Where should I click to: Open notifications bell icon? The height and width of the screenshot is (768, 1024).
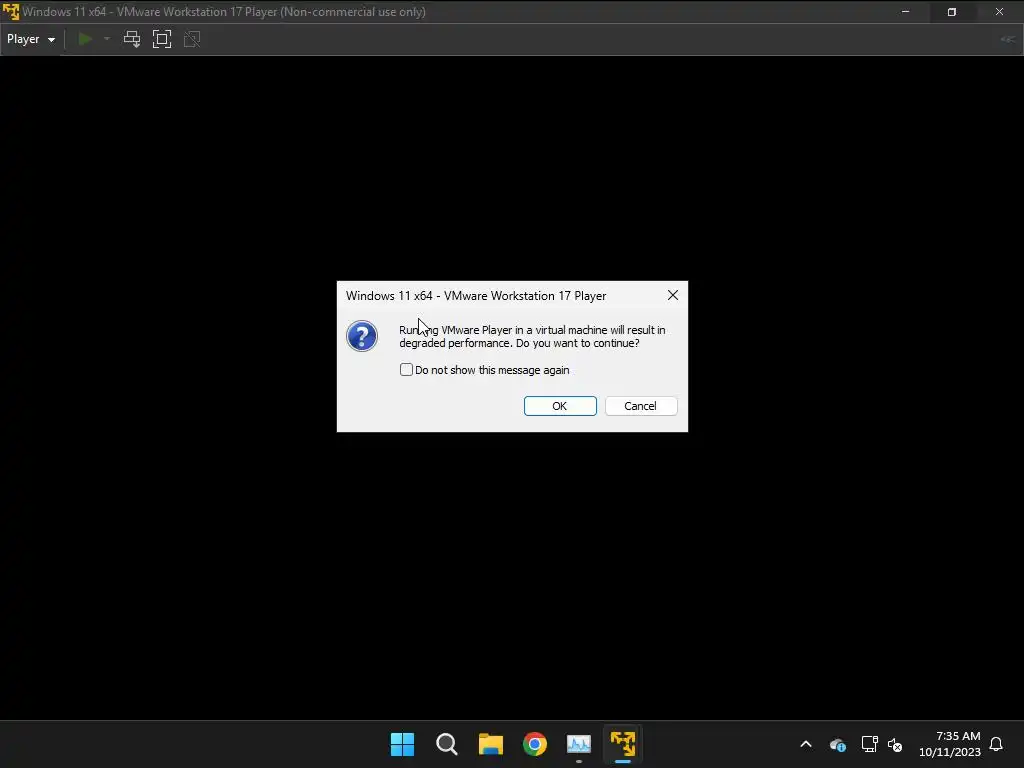[996, 744]
